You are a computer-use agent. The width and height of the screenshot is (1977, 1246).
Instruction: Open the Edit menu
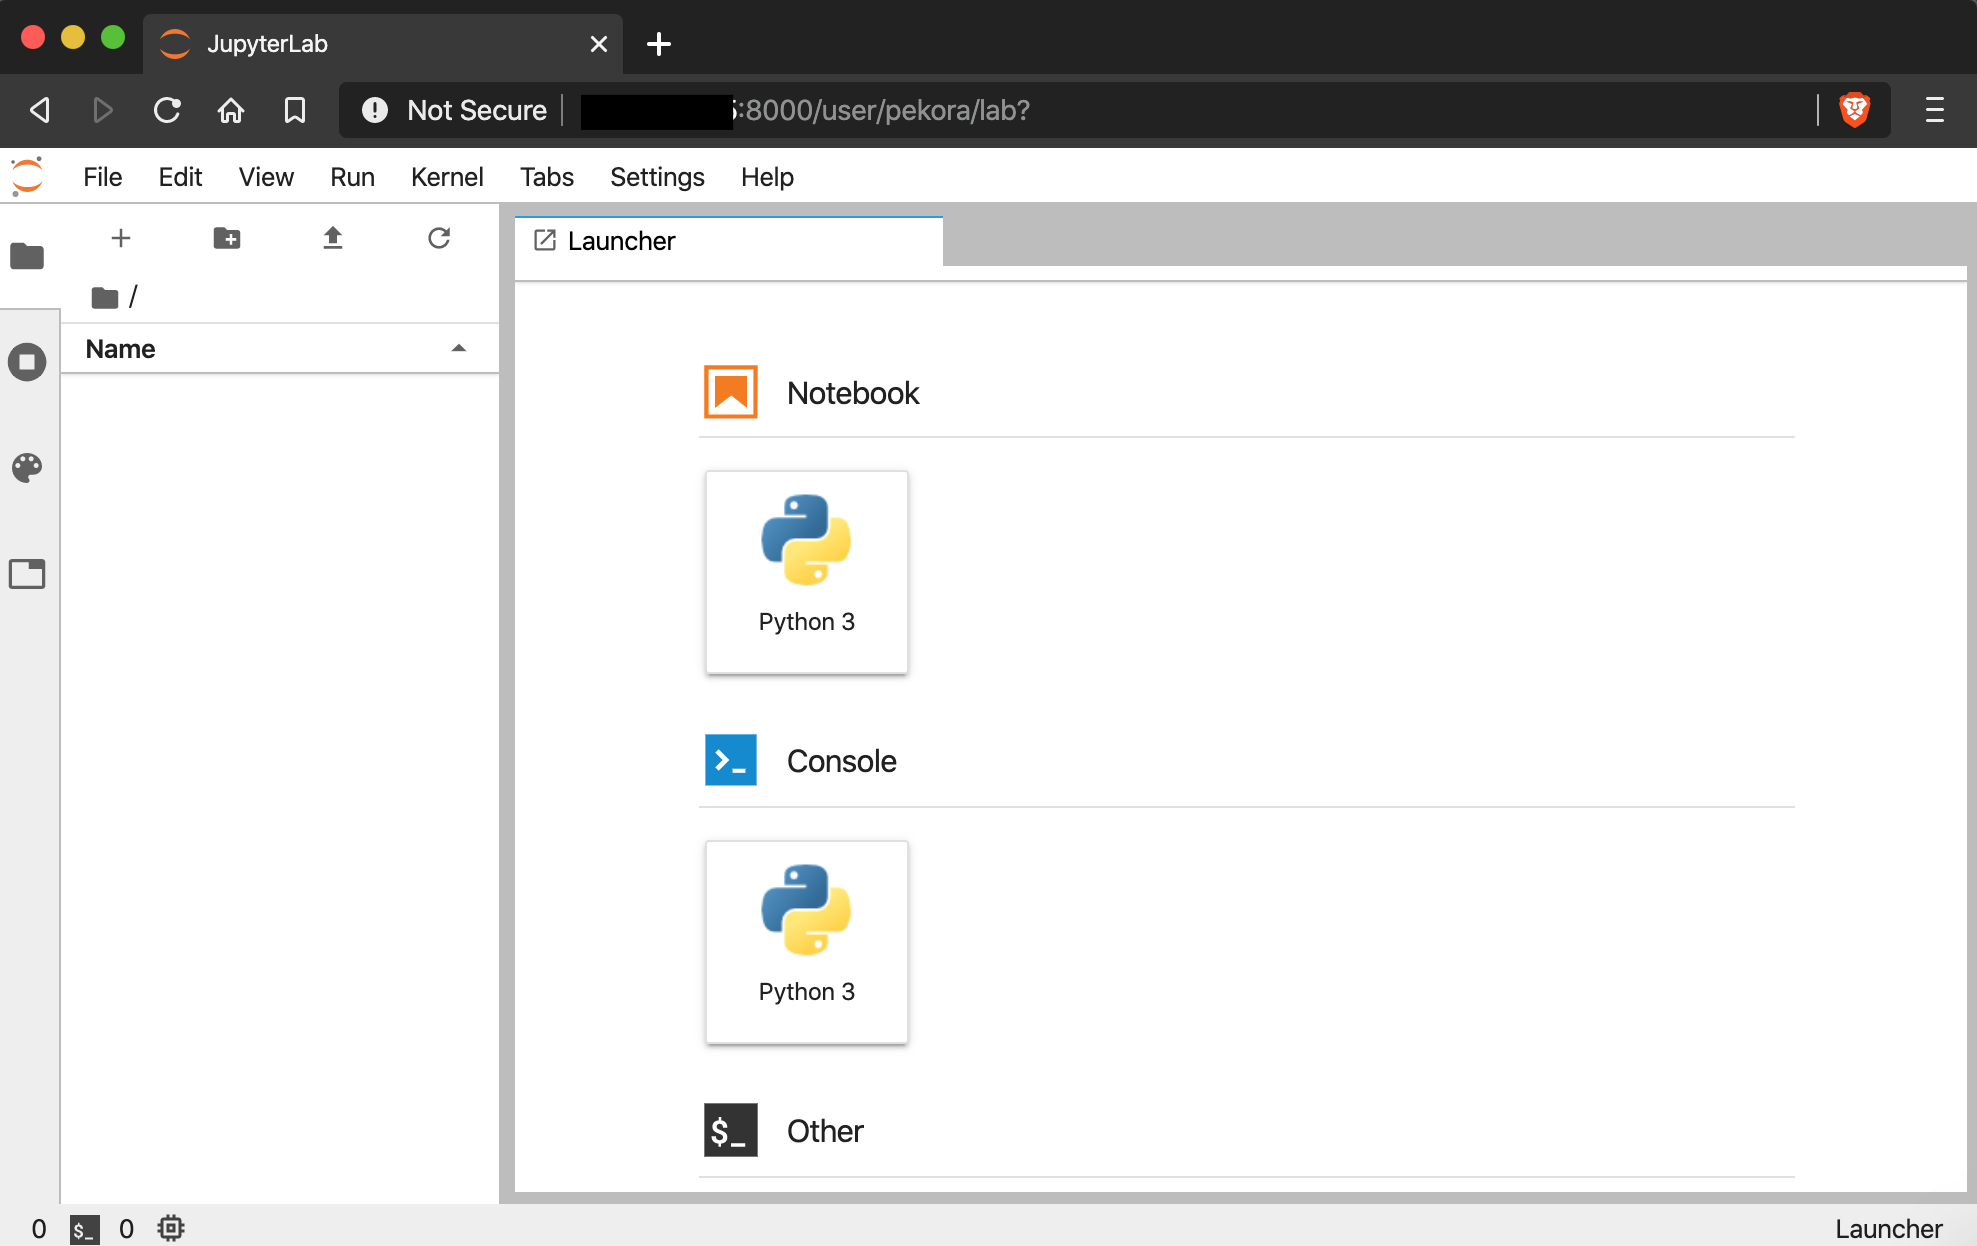[x=180, y=177]
